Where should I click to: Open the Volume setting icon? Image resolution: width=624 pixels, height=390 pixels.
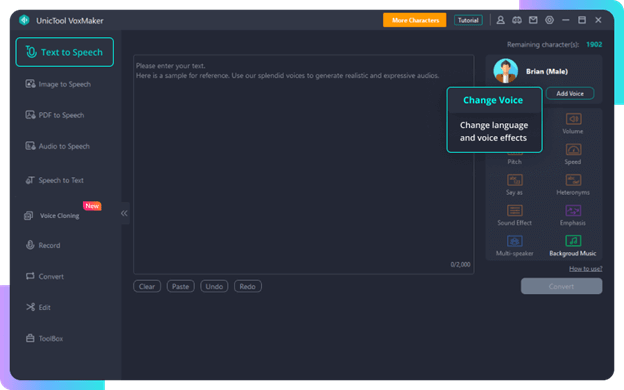573,119
